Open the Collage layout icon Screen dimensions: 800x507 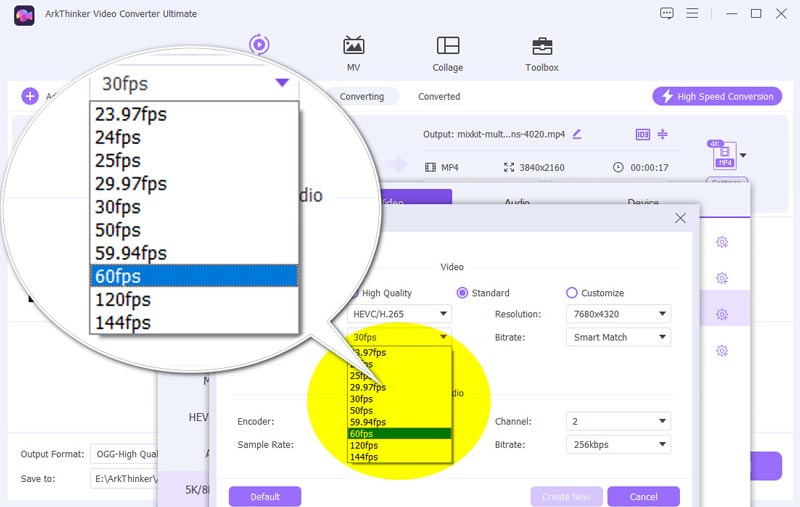448,46
